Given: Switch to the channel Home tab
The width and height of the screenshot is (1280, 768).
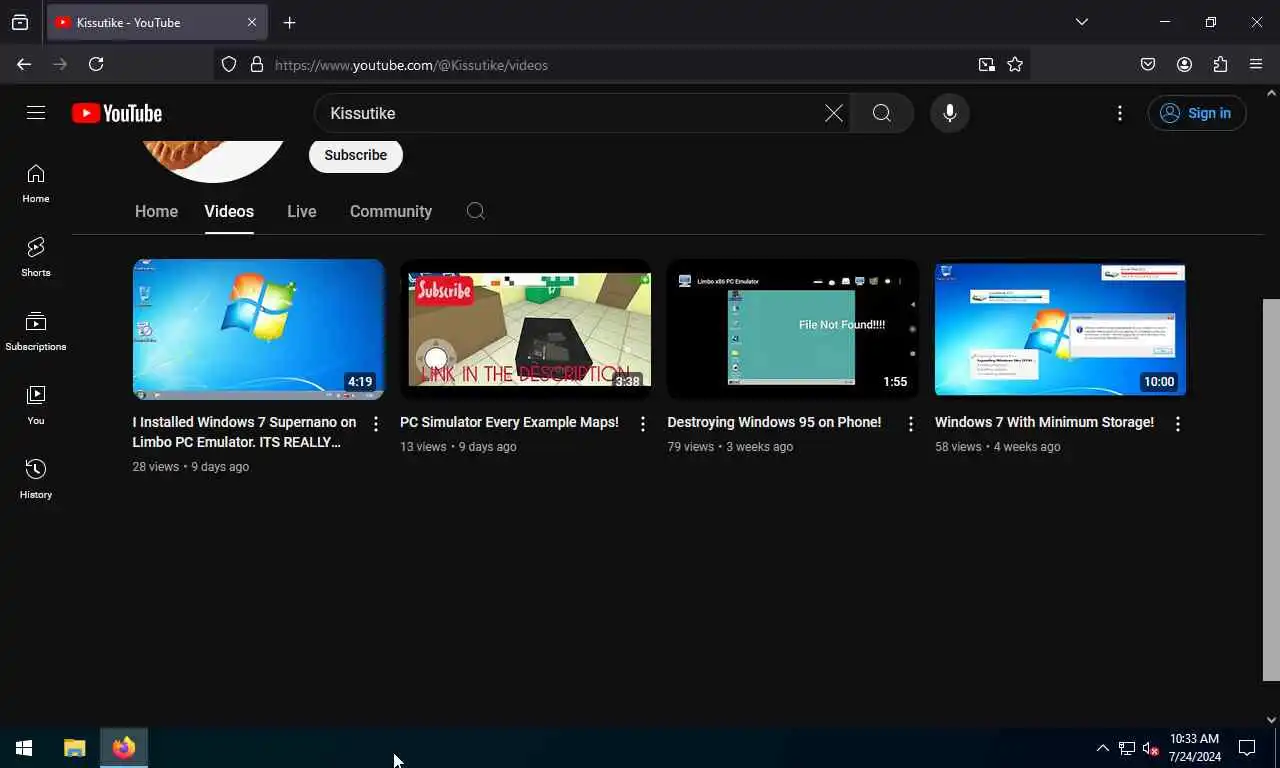Looking at the screenshot, I should [156, 211].
